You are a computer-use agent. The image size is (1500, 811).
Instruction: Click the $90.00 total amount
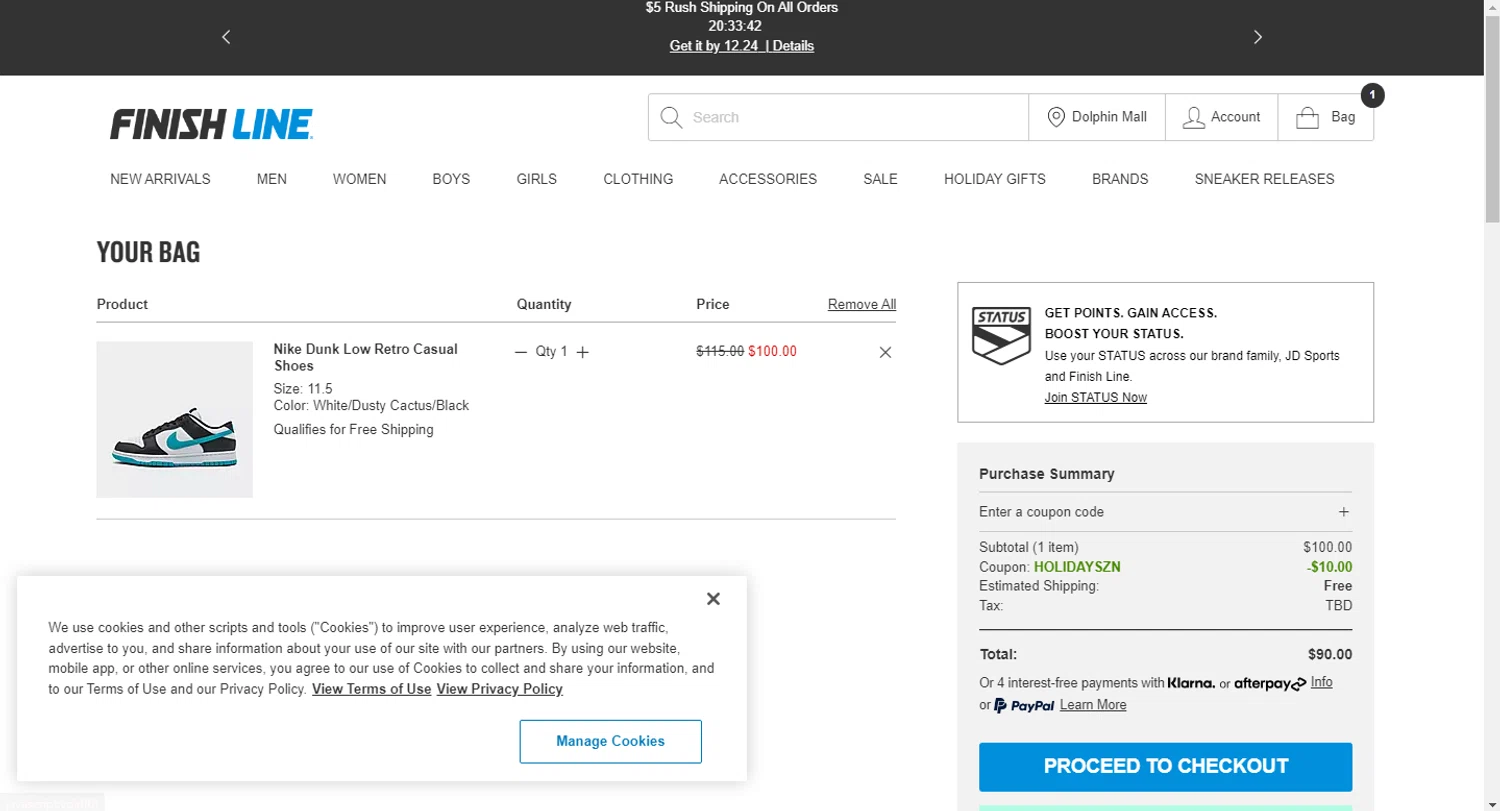pyautogui.click(x=1330, y=655)
